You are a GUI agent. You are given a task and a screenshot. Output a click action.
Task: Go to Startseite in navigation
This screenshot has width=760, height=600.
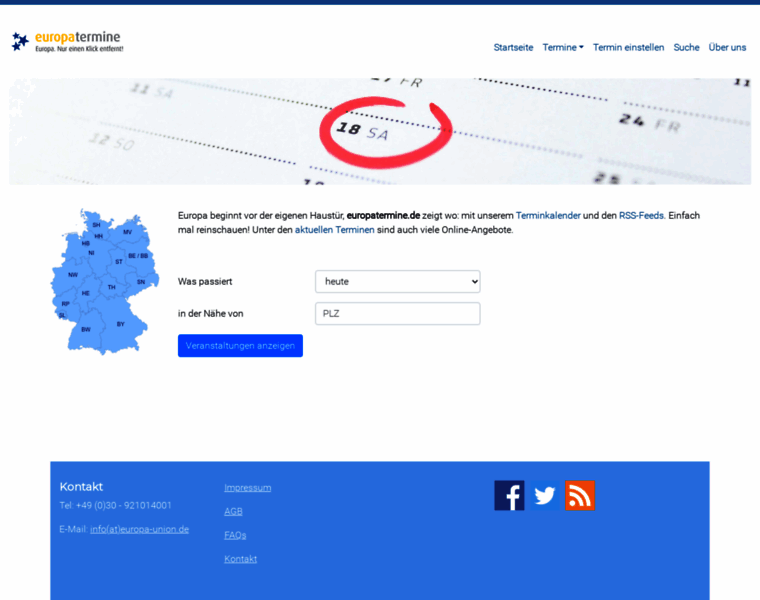pyautogui.click(x=513, y=47)
